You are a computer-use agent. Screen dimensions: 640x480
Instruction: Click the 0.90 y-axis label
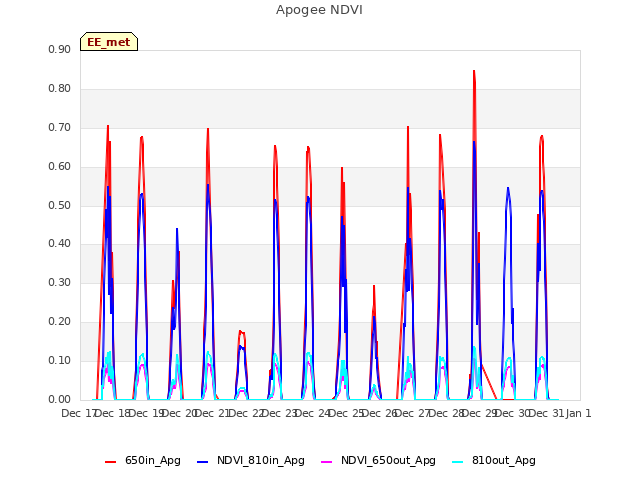click(60, 49)
